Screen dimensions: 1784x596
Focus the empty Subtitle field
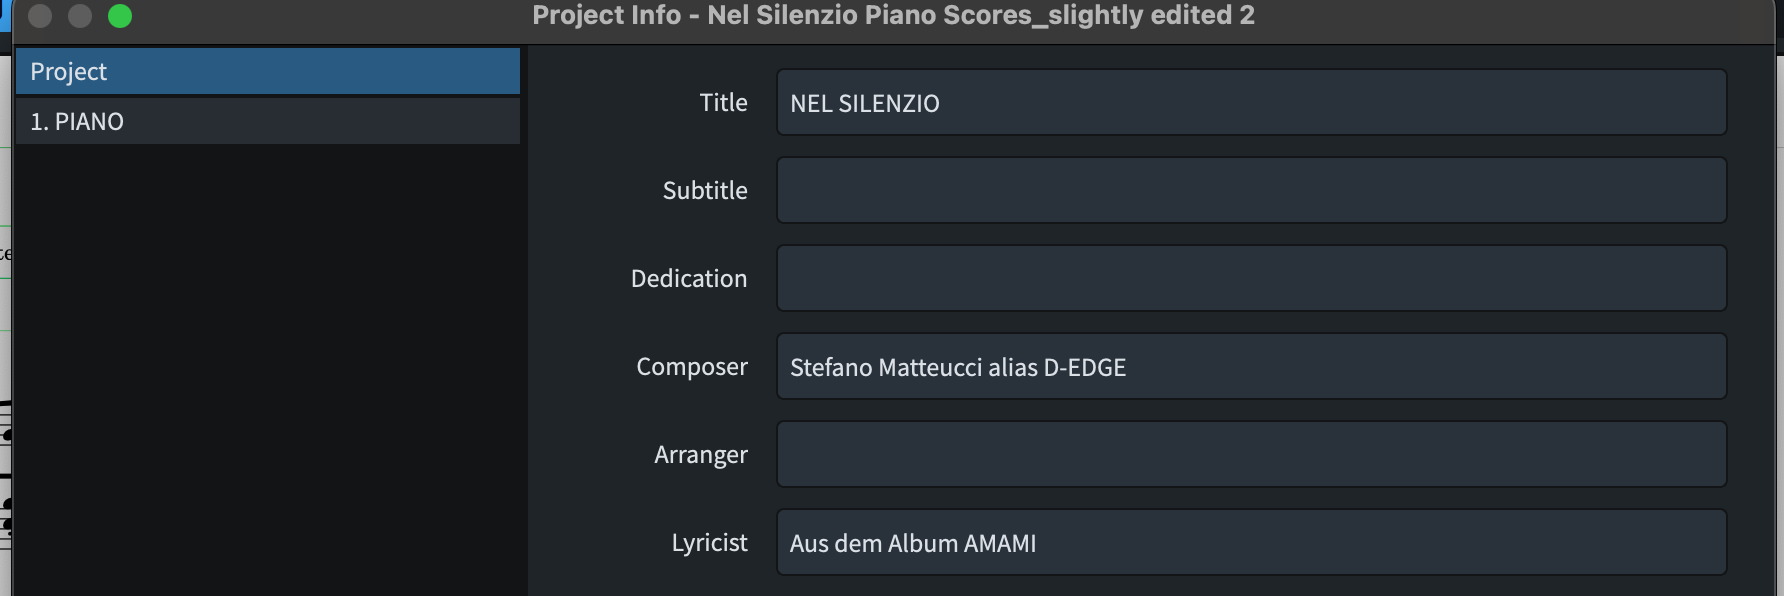click(1250, 190)
